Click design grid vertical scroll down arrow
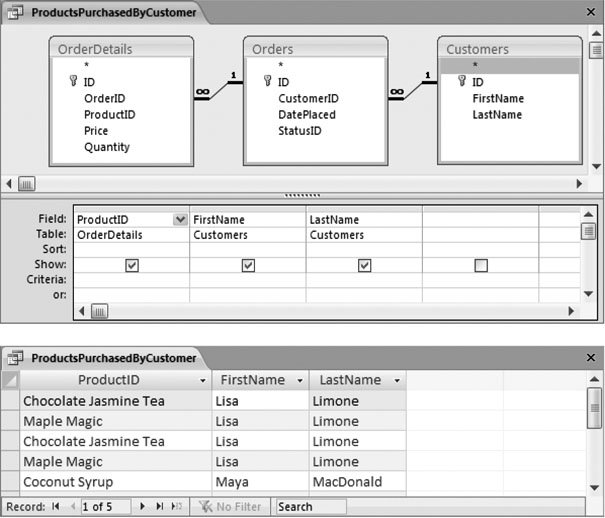The width and height of the screenshot is (605, 518). tap(588, 294)
